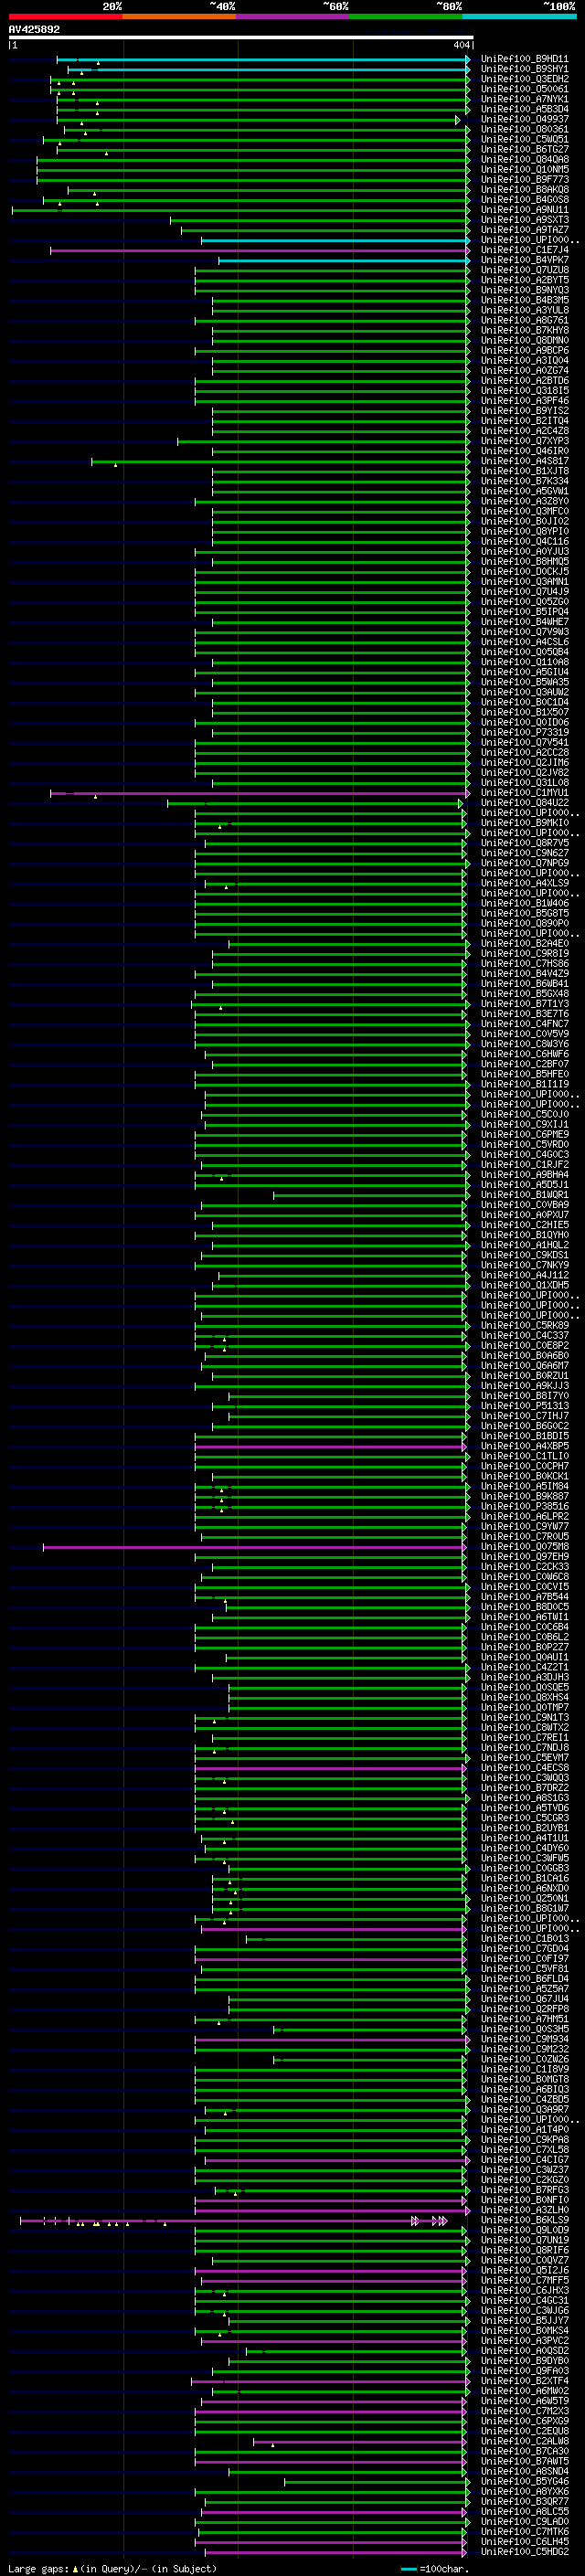
Task: Click hit label UniRef100_A7NYK1
Action: point(525,99)
